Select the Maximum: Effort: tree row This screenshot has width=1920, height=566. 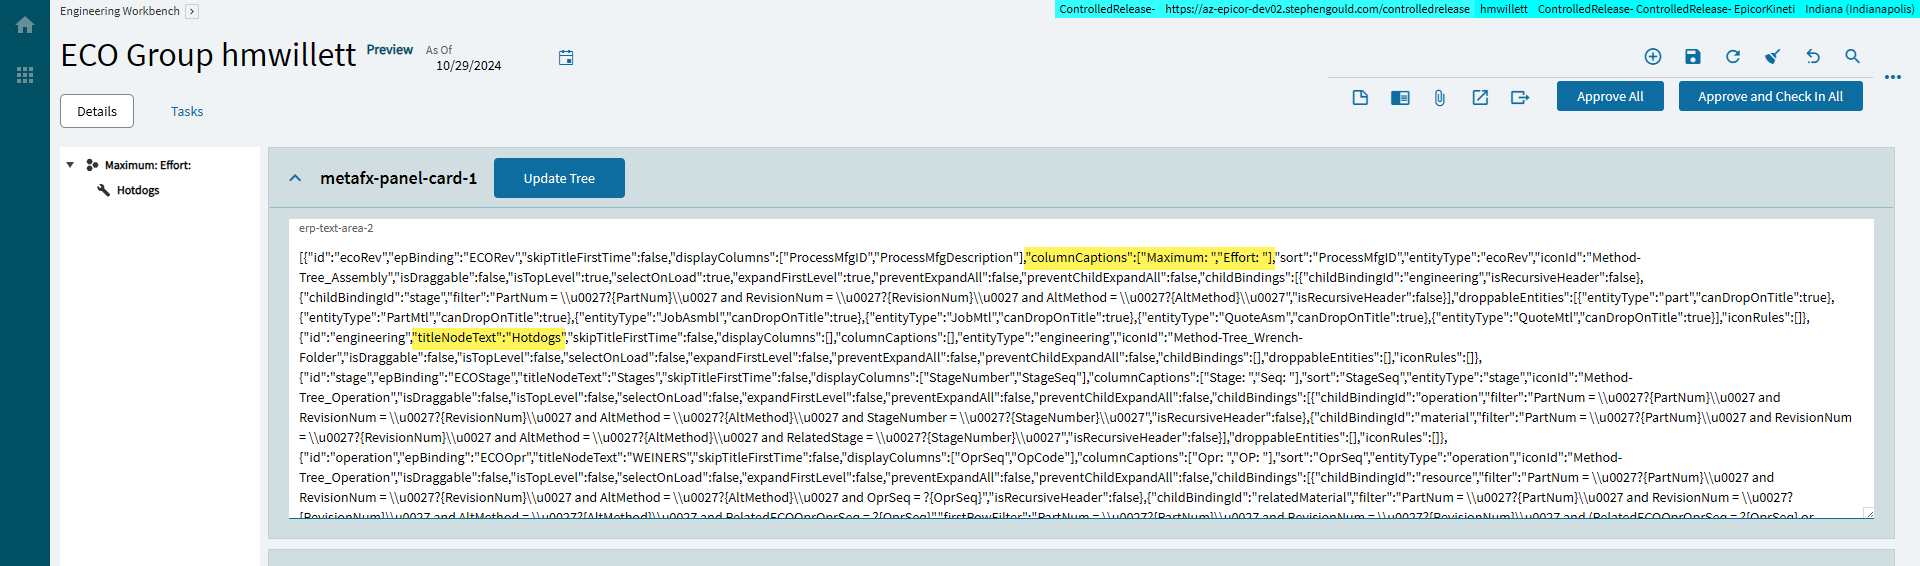pyautogui.click(x=148, y=165)
